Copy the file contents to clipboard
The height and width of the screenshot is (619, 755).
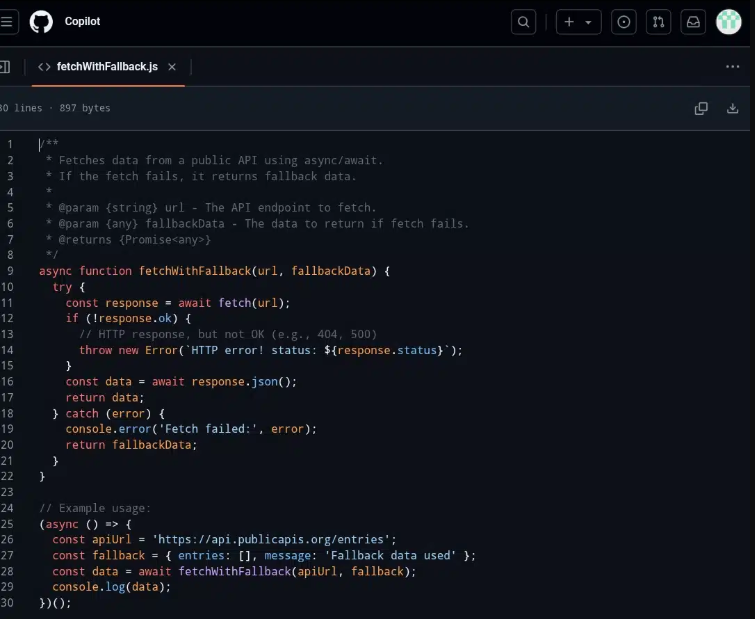tap(701, 108)
